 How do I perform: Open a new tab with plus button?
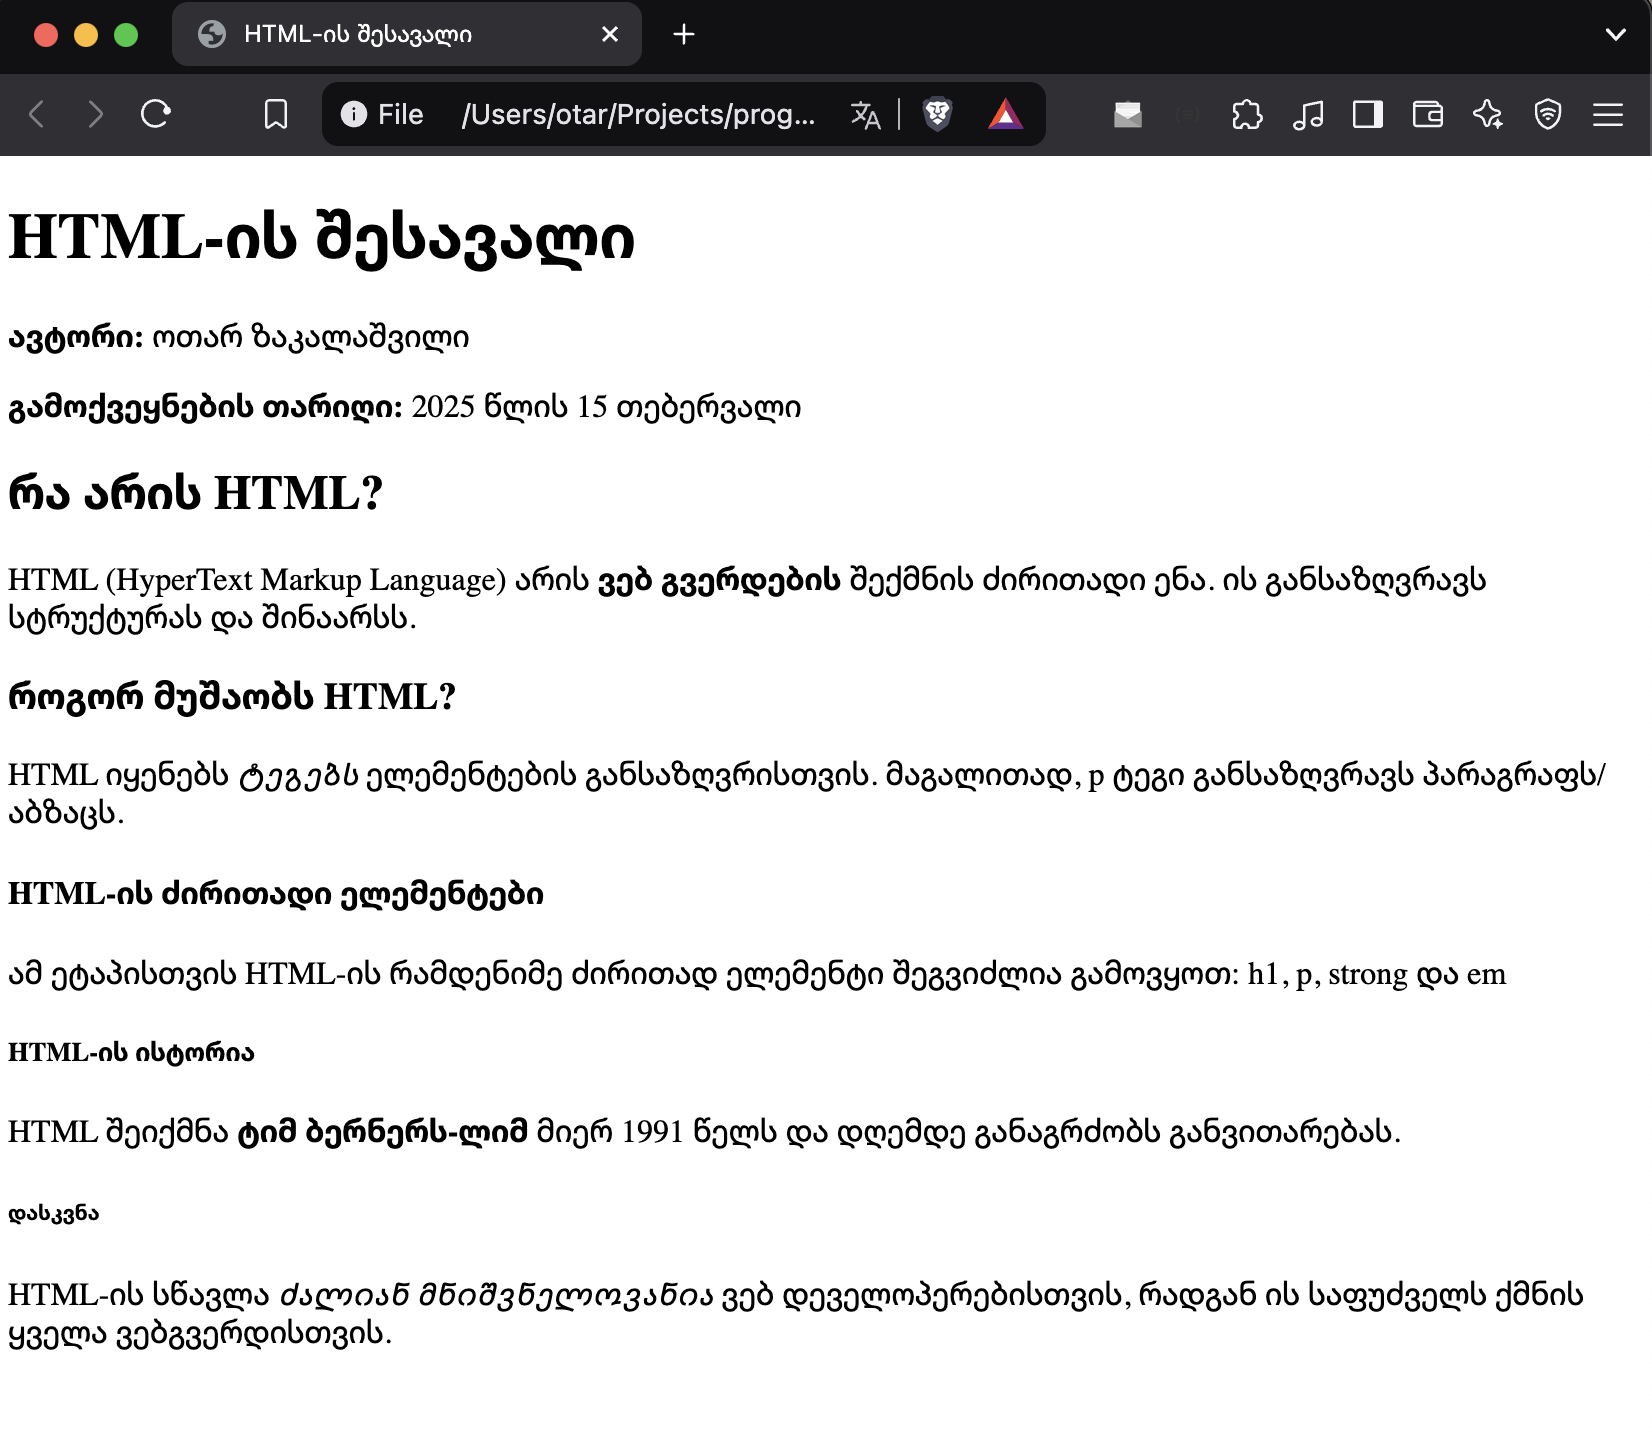(684, 34)
